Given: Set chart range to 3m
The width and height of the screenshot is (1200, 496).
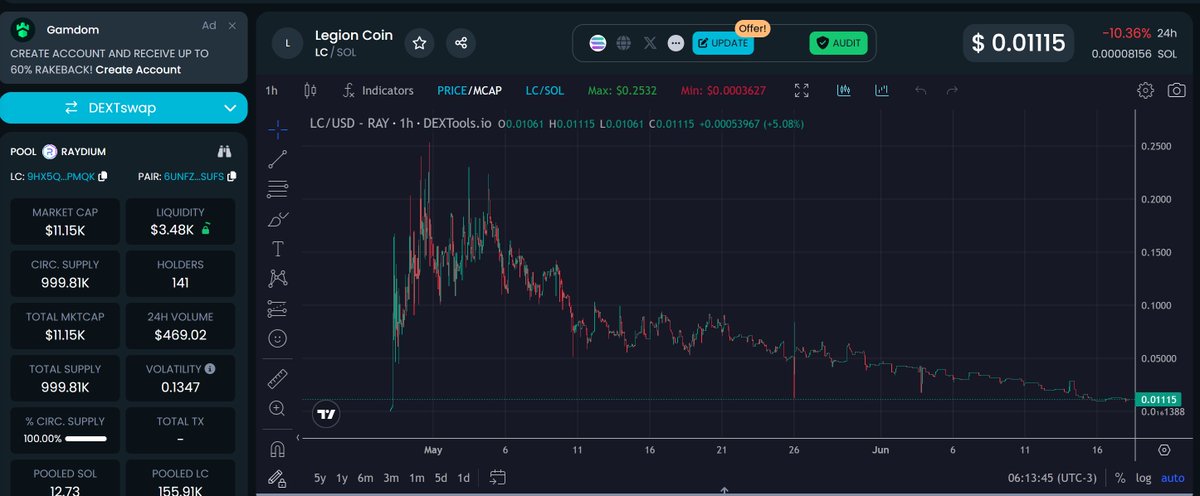Looking at the screenshot, I should tap(392, 477).
